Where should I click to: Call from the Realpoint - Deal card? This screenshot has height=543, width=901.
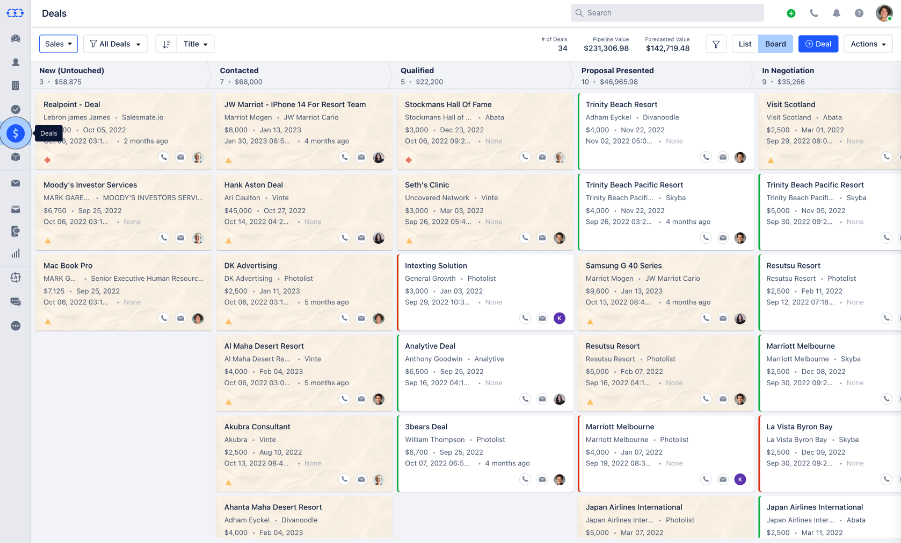tap(164, 157)
